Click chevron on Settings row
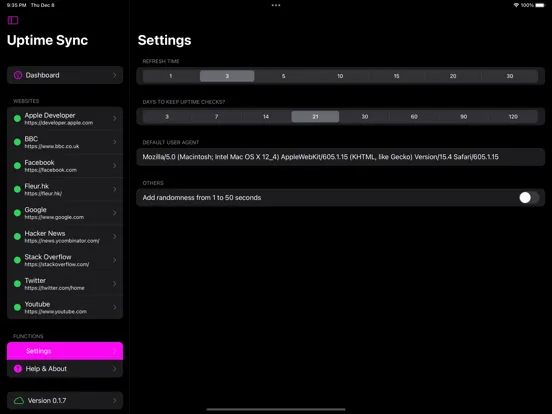 coord(114,351)
